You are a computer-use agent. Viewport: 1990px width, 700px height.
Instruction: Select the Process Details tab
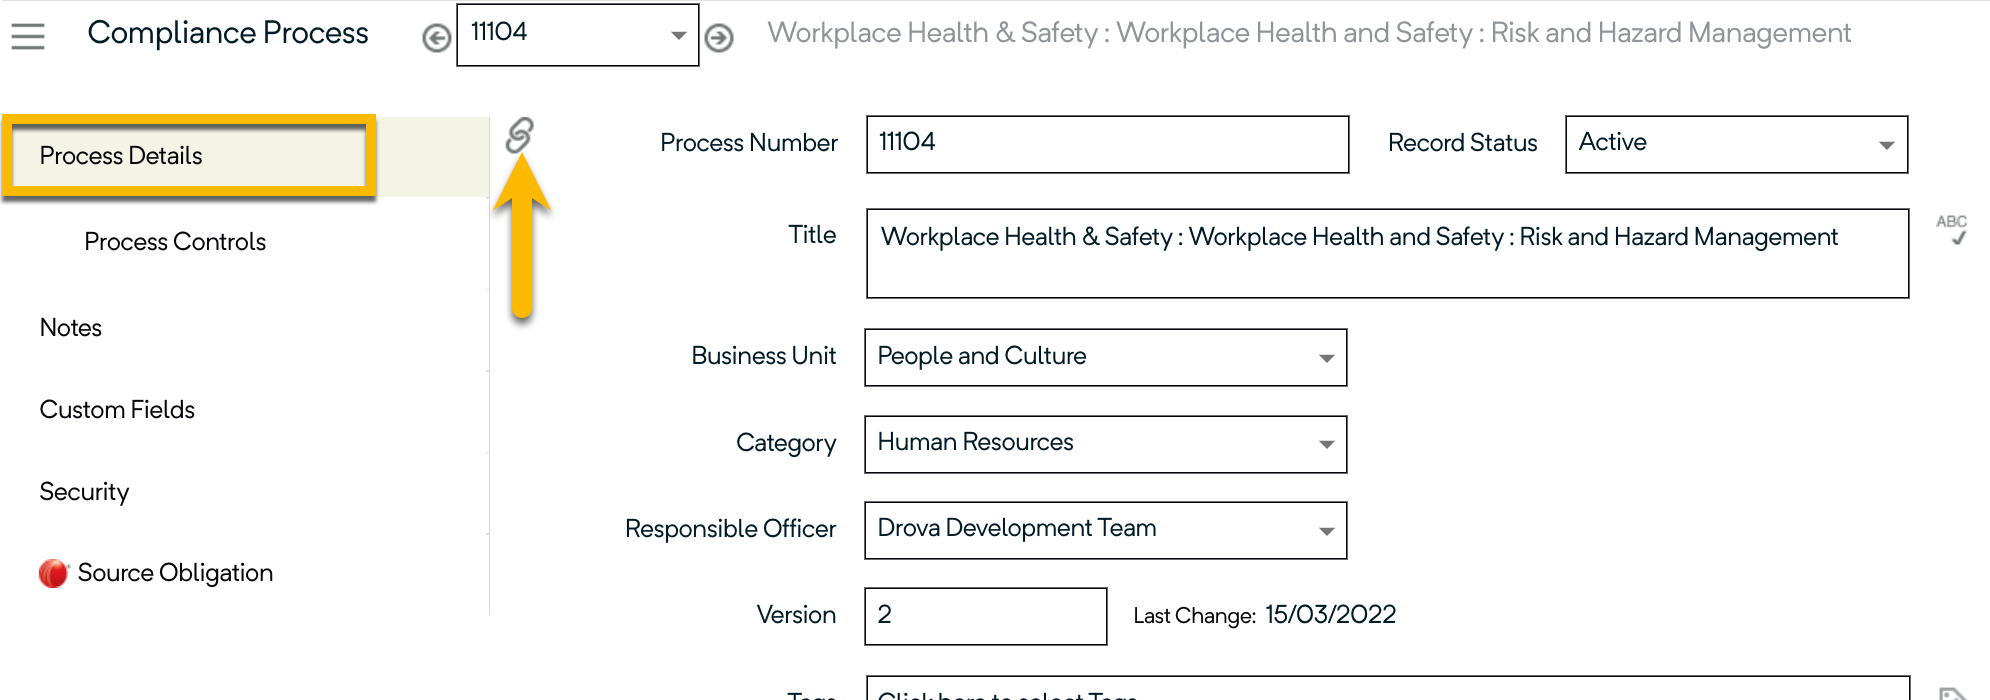pyautogui.click(x=121, y=156)
